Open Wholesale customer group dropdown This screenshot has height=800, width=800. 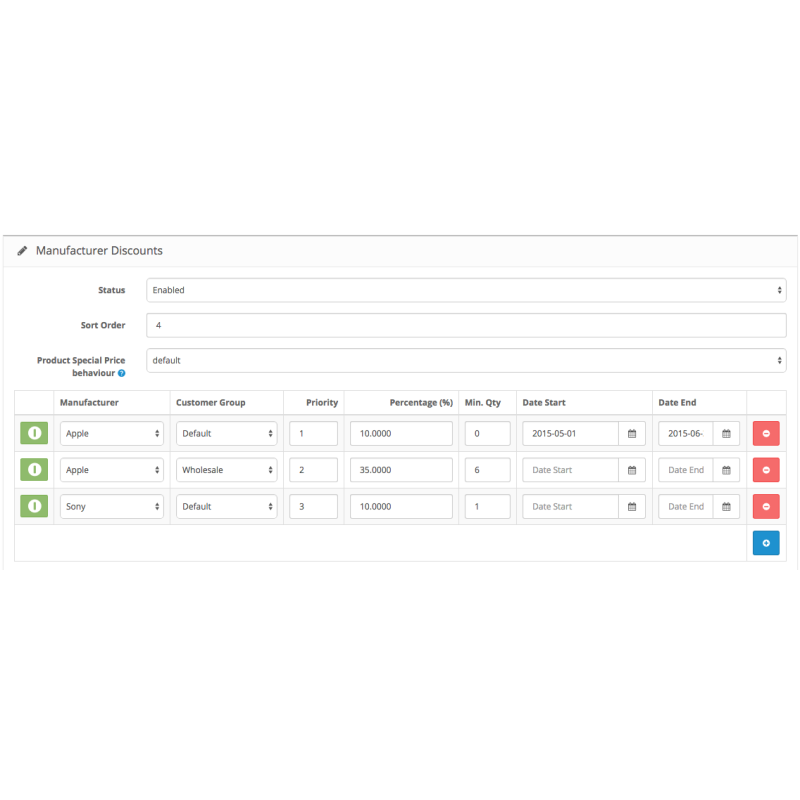tap(226, 470)
